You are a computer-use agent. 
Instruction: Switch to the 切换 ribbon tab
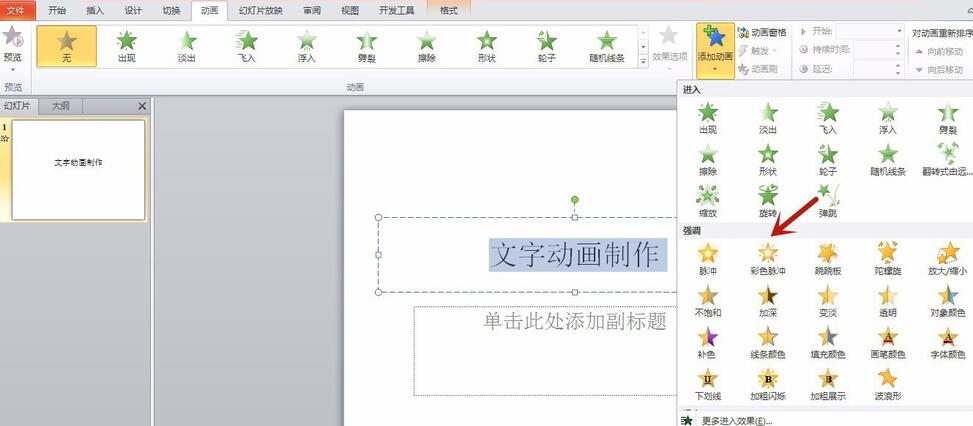point(171,11)
